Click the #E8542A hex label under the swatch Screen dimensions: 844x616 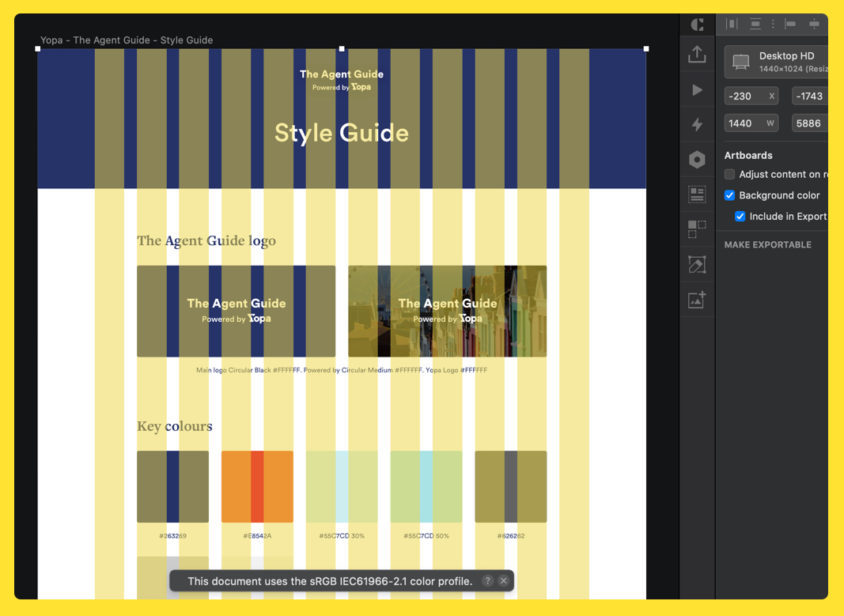click(257, 536)
